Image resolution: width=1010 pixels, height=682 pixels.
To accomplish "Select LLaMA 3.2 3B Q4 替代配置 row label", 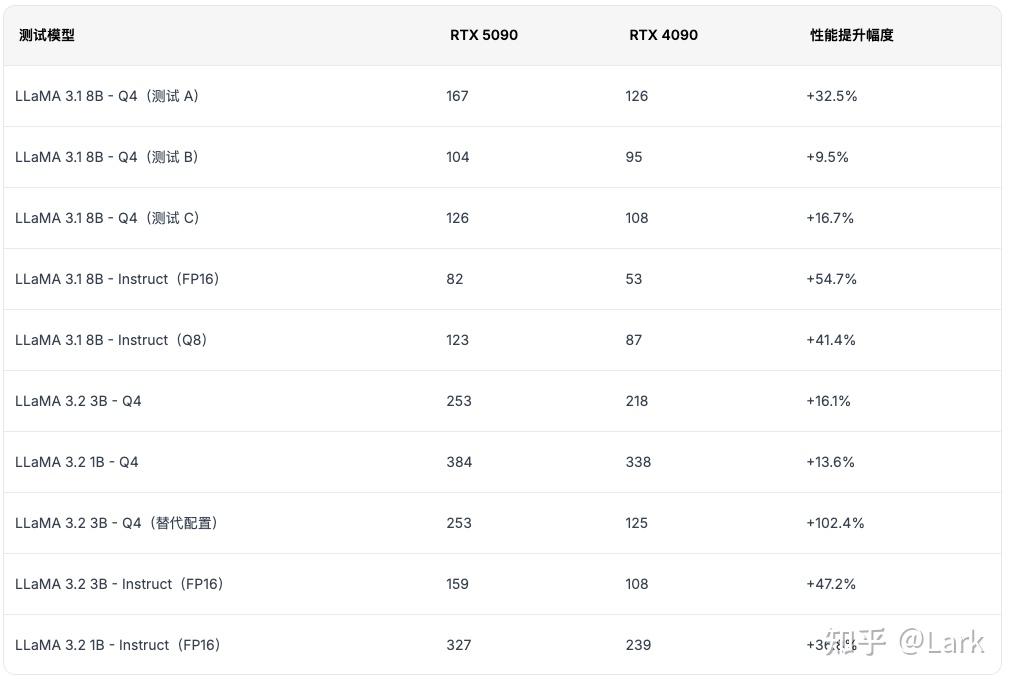I will tap(116, 523).
